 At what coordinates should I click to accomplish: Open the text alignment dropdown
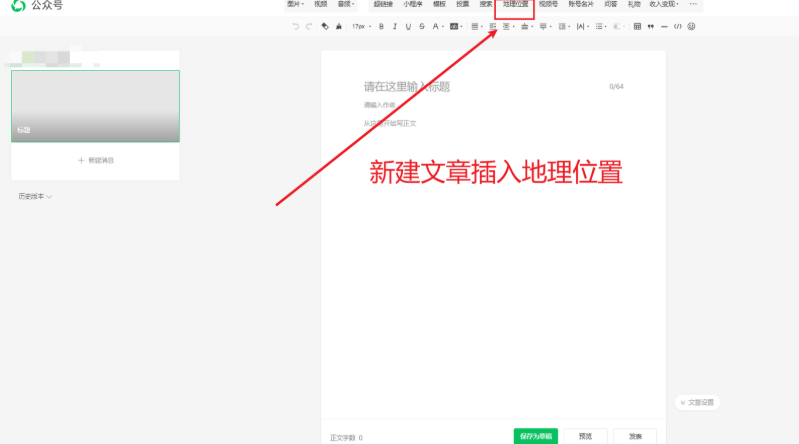click(477, 27)
